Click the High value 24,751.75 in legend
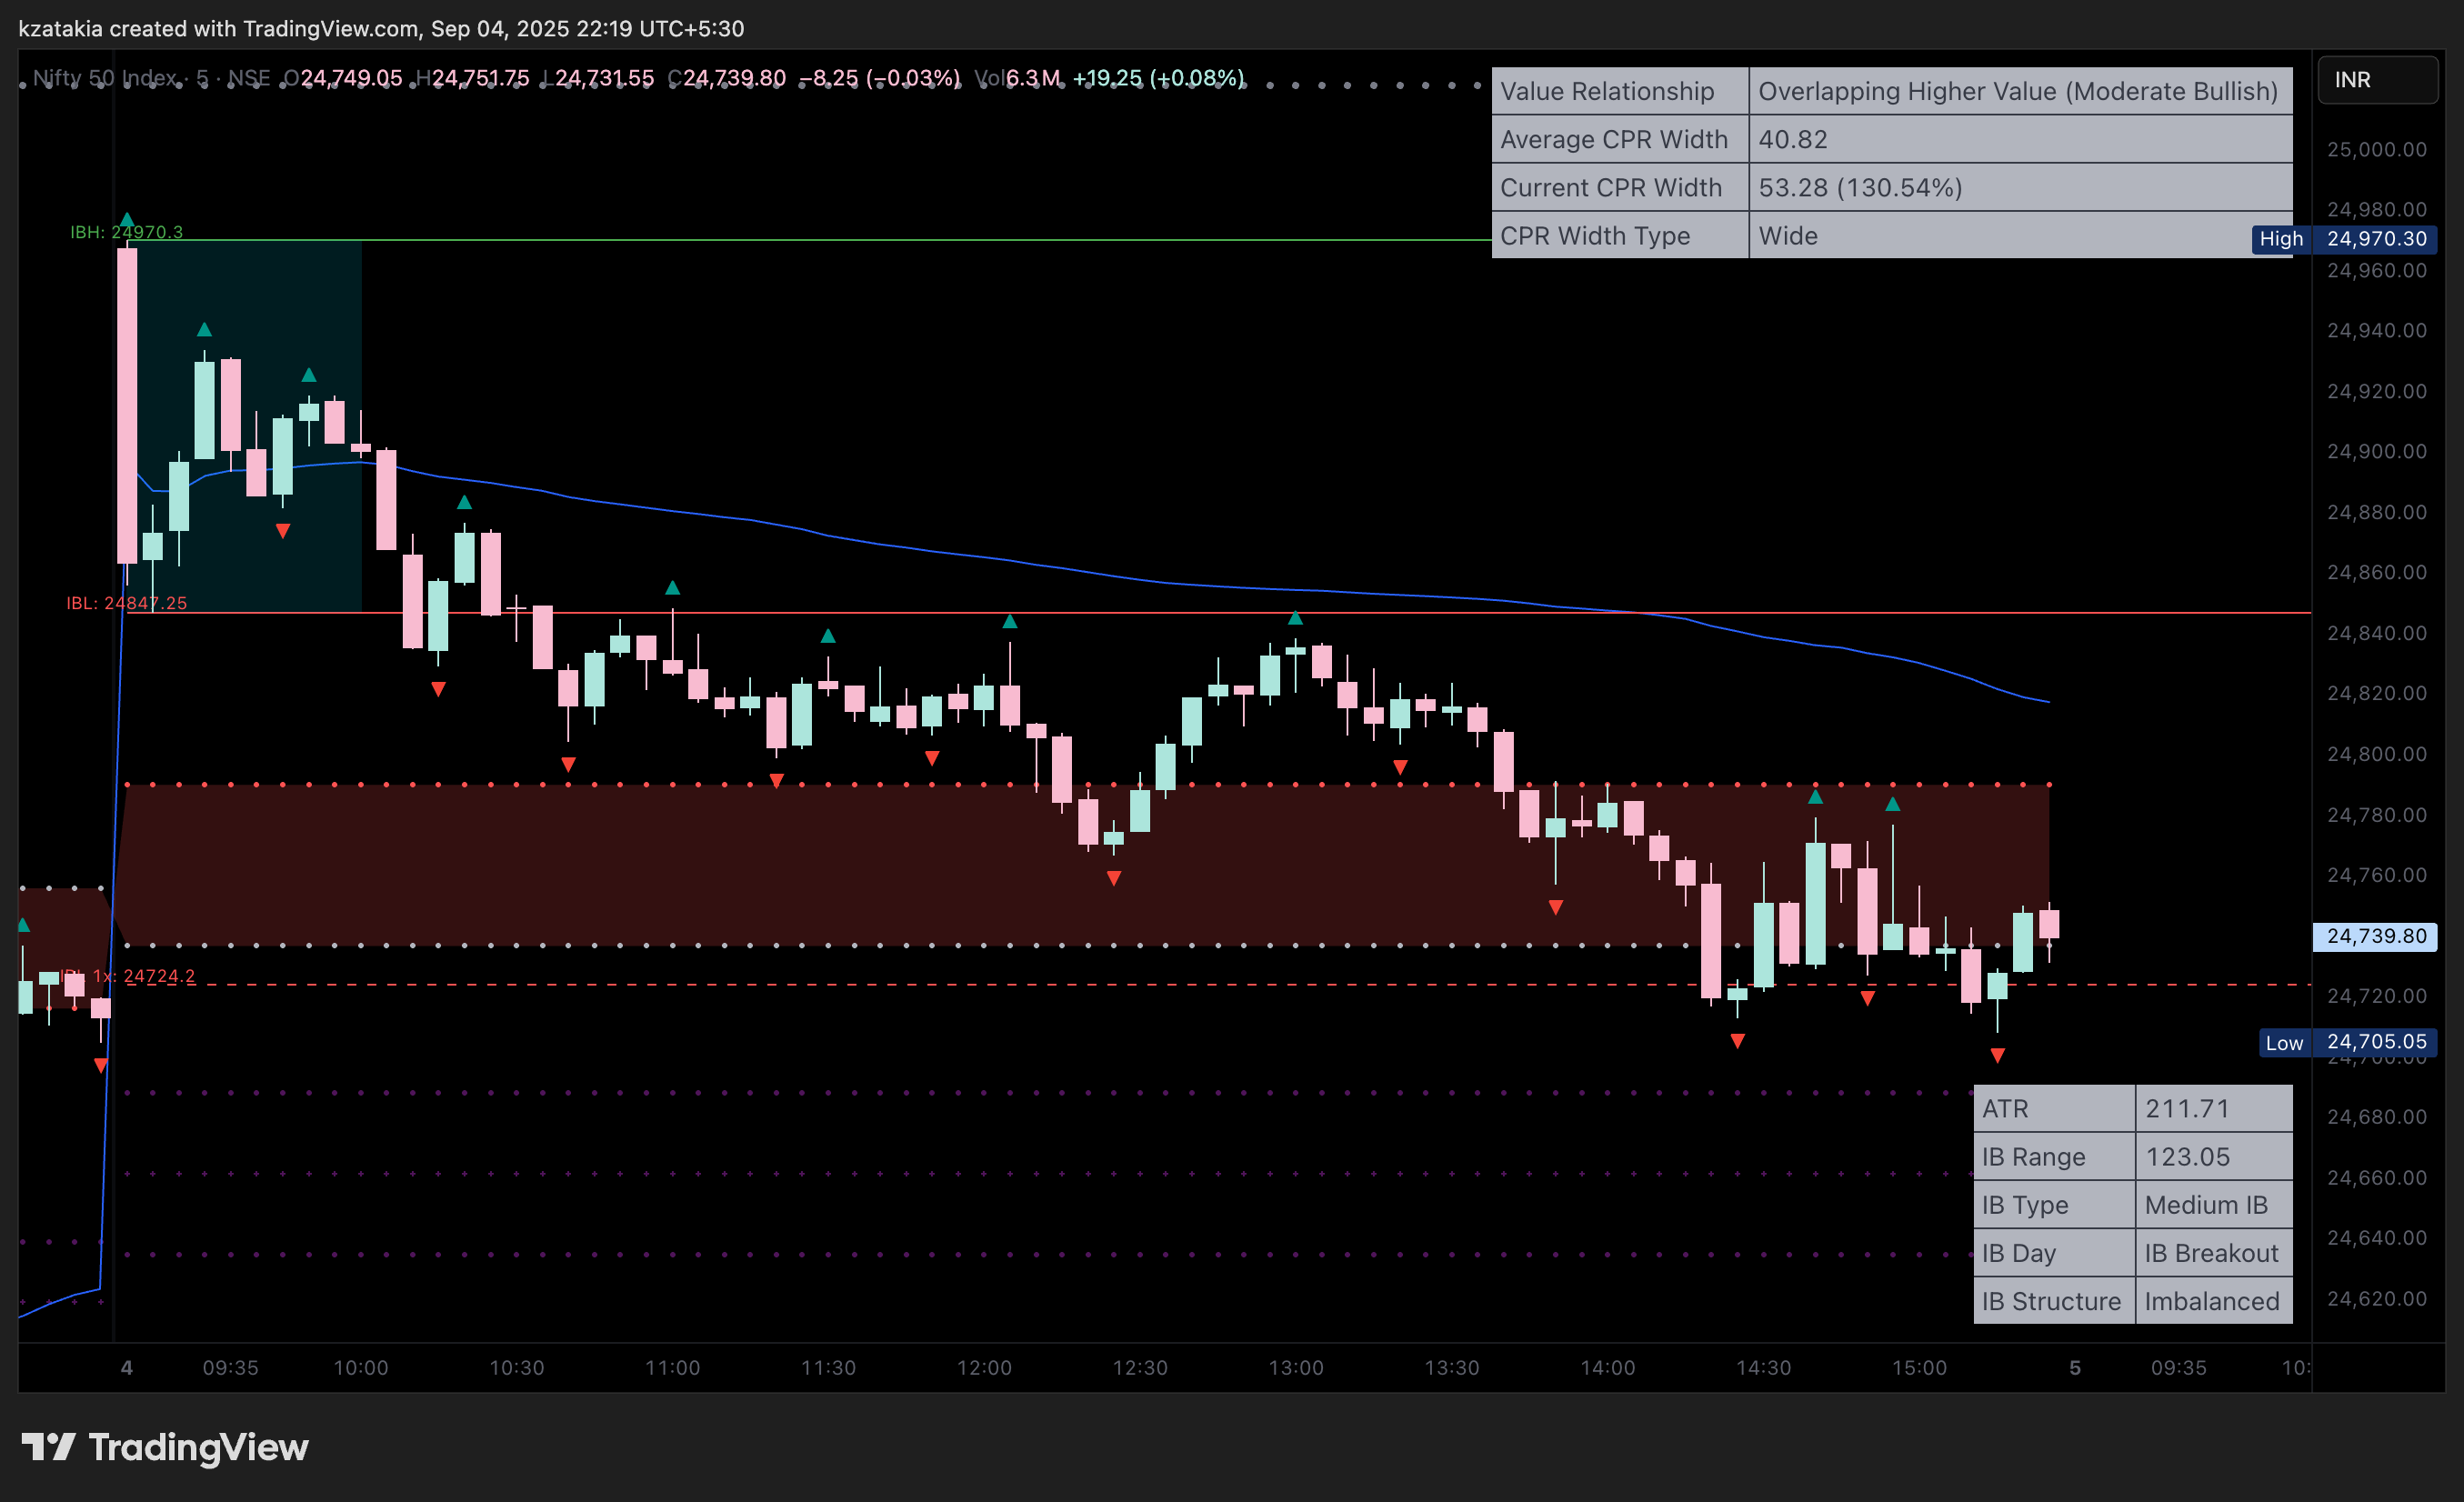 pos(480,77)
